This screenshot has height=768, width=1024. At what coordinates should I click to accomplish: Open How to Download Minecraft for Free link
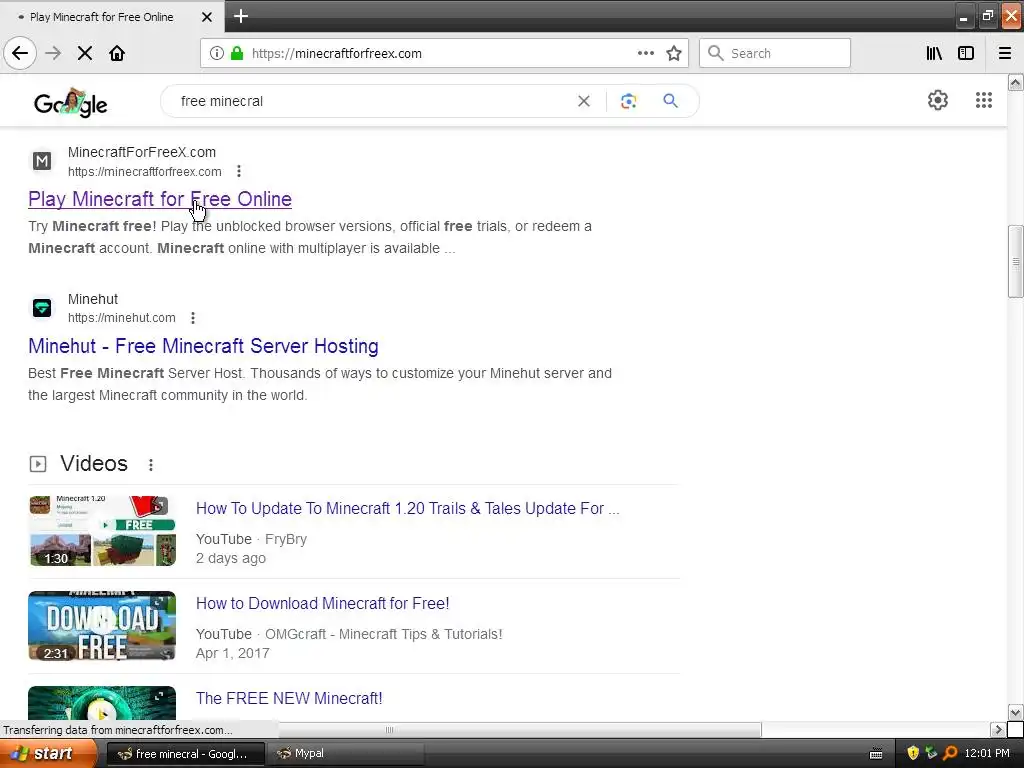tap(323, 603)
